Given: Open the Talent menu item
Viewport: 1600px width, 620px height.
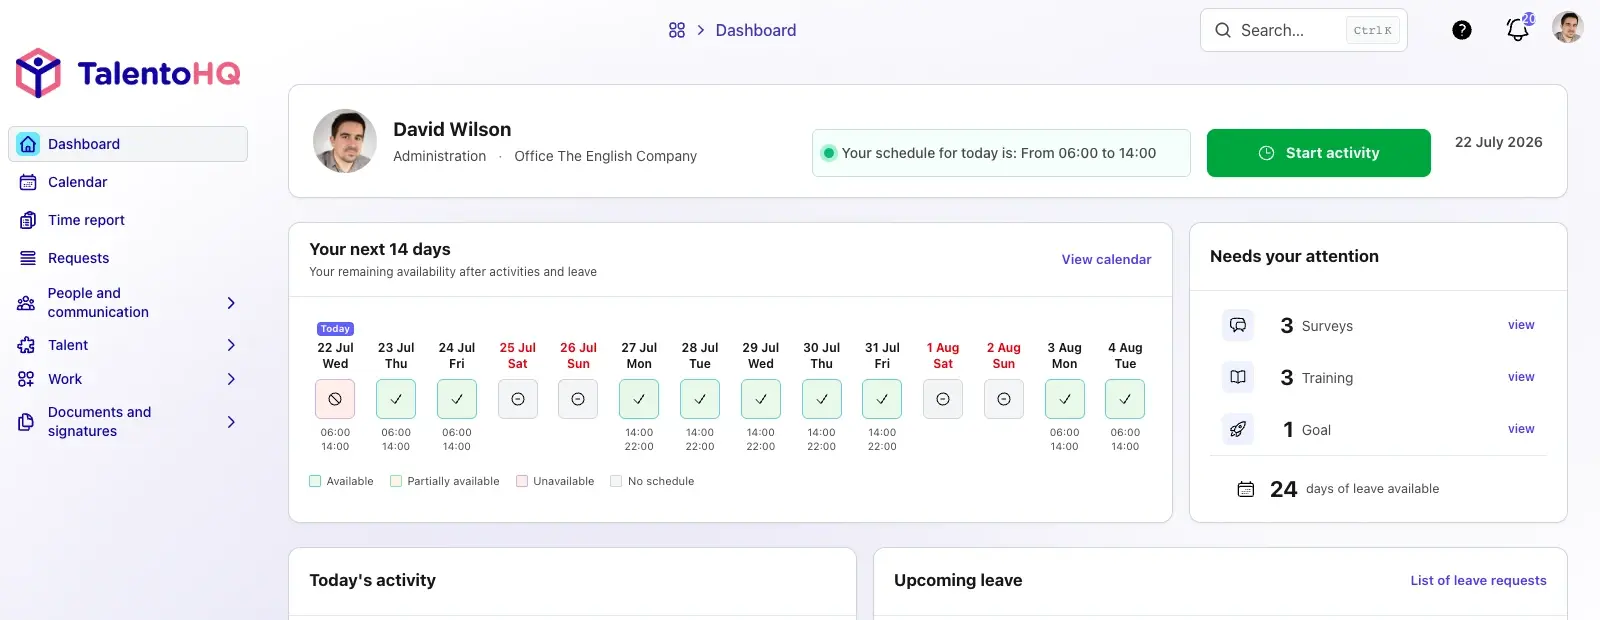Looking at the screenshot, I should pos(128,345).
